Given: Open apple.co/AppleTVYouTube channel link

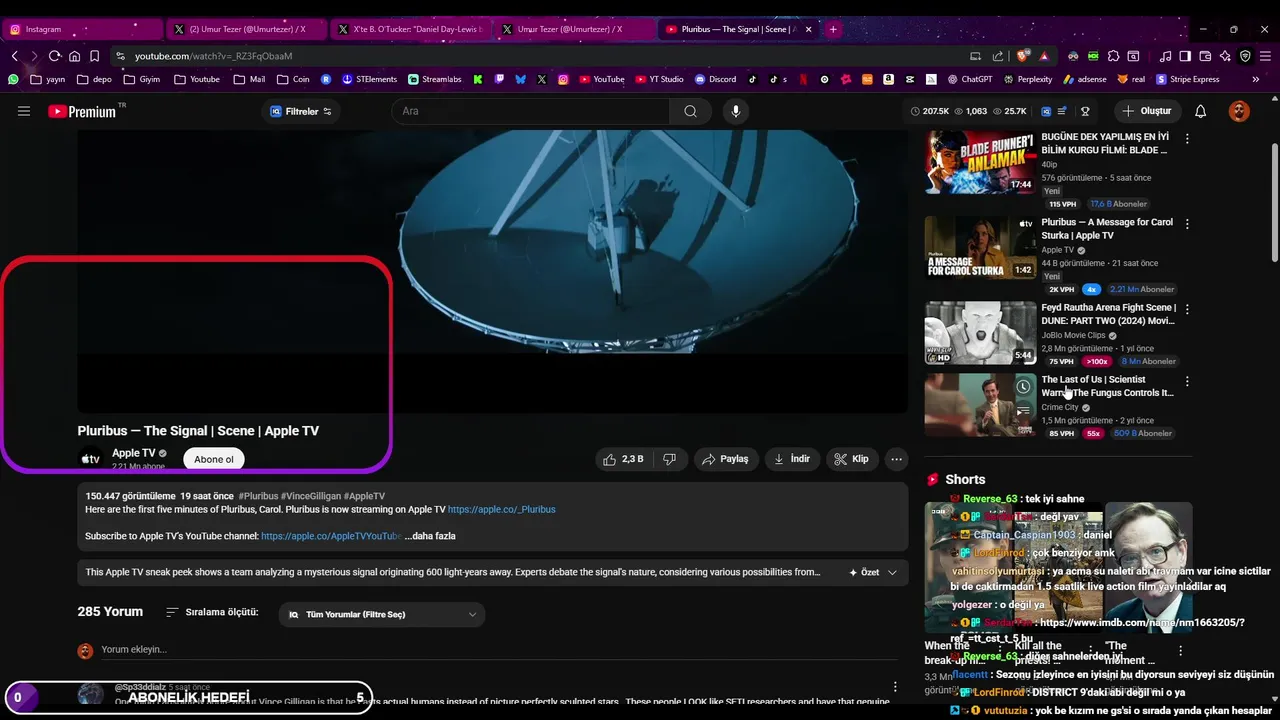Looking at the screenshot, I should point(331,536).
